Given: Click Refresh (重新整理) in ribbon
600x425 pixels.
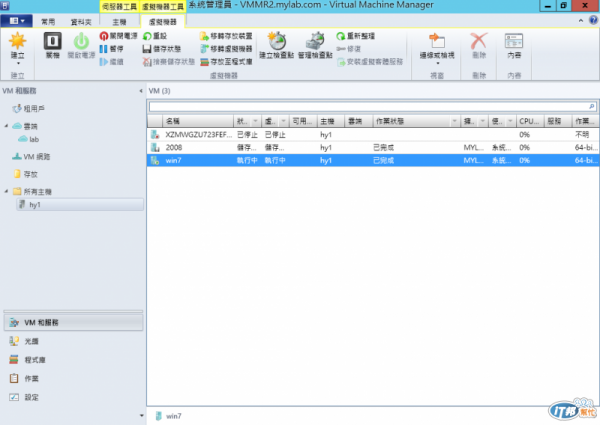Looking at the screenshot, I should (x=355, y=36).
